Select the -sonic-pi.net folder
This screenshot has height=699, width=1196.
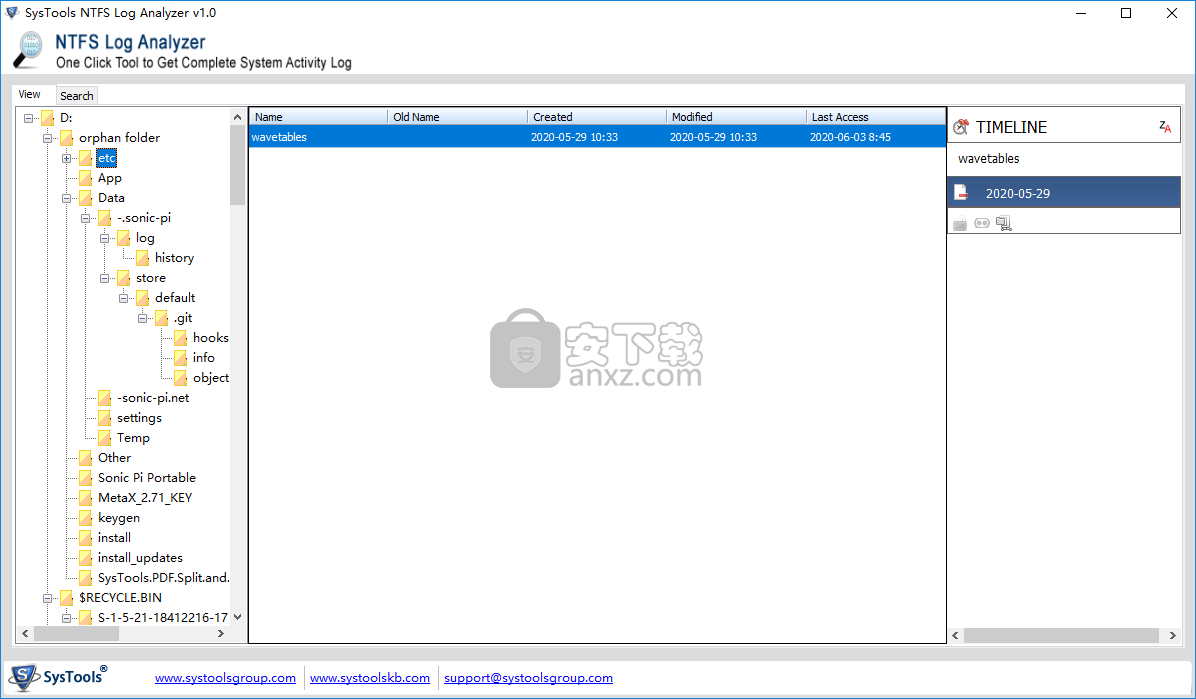point(153,398)
